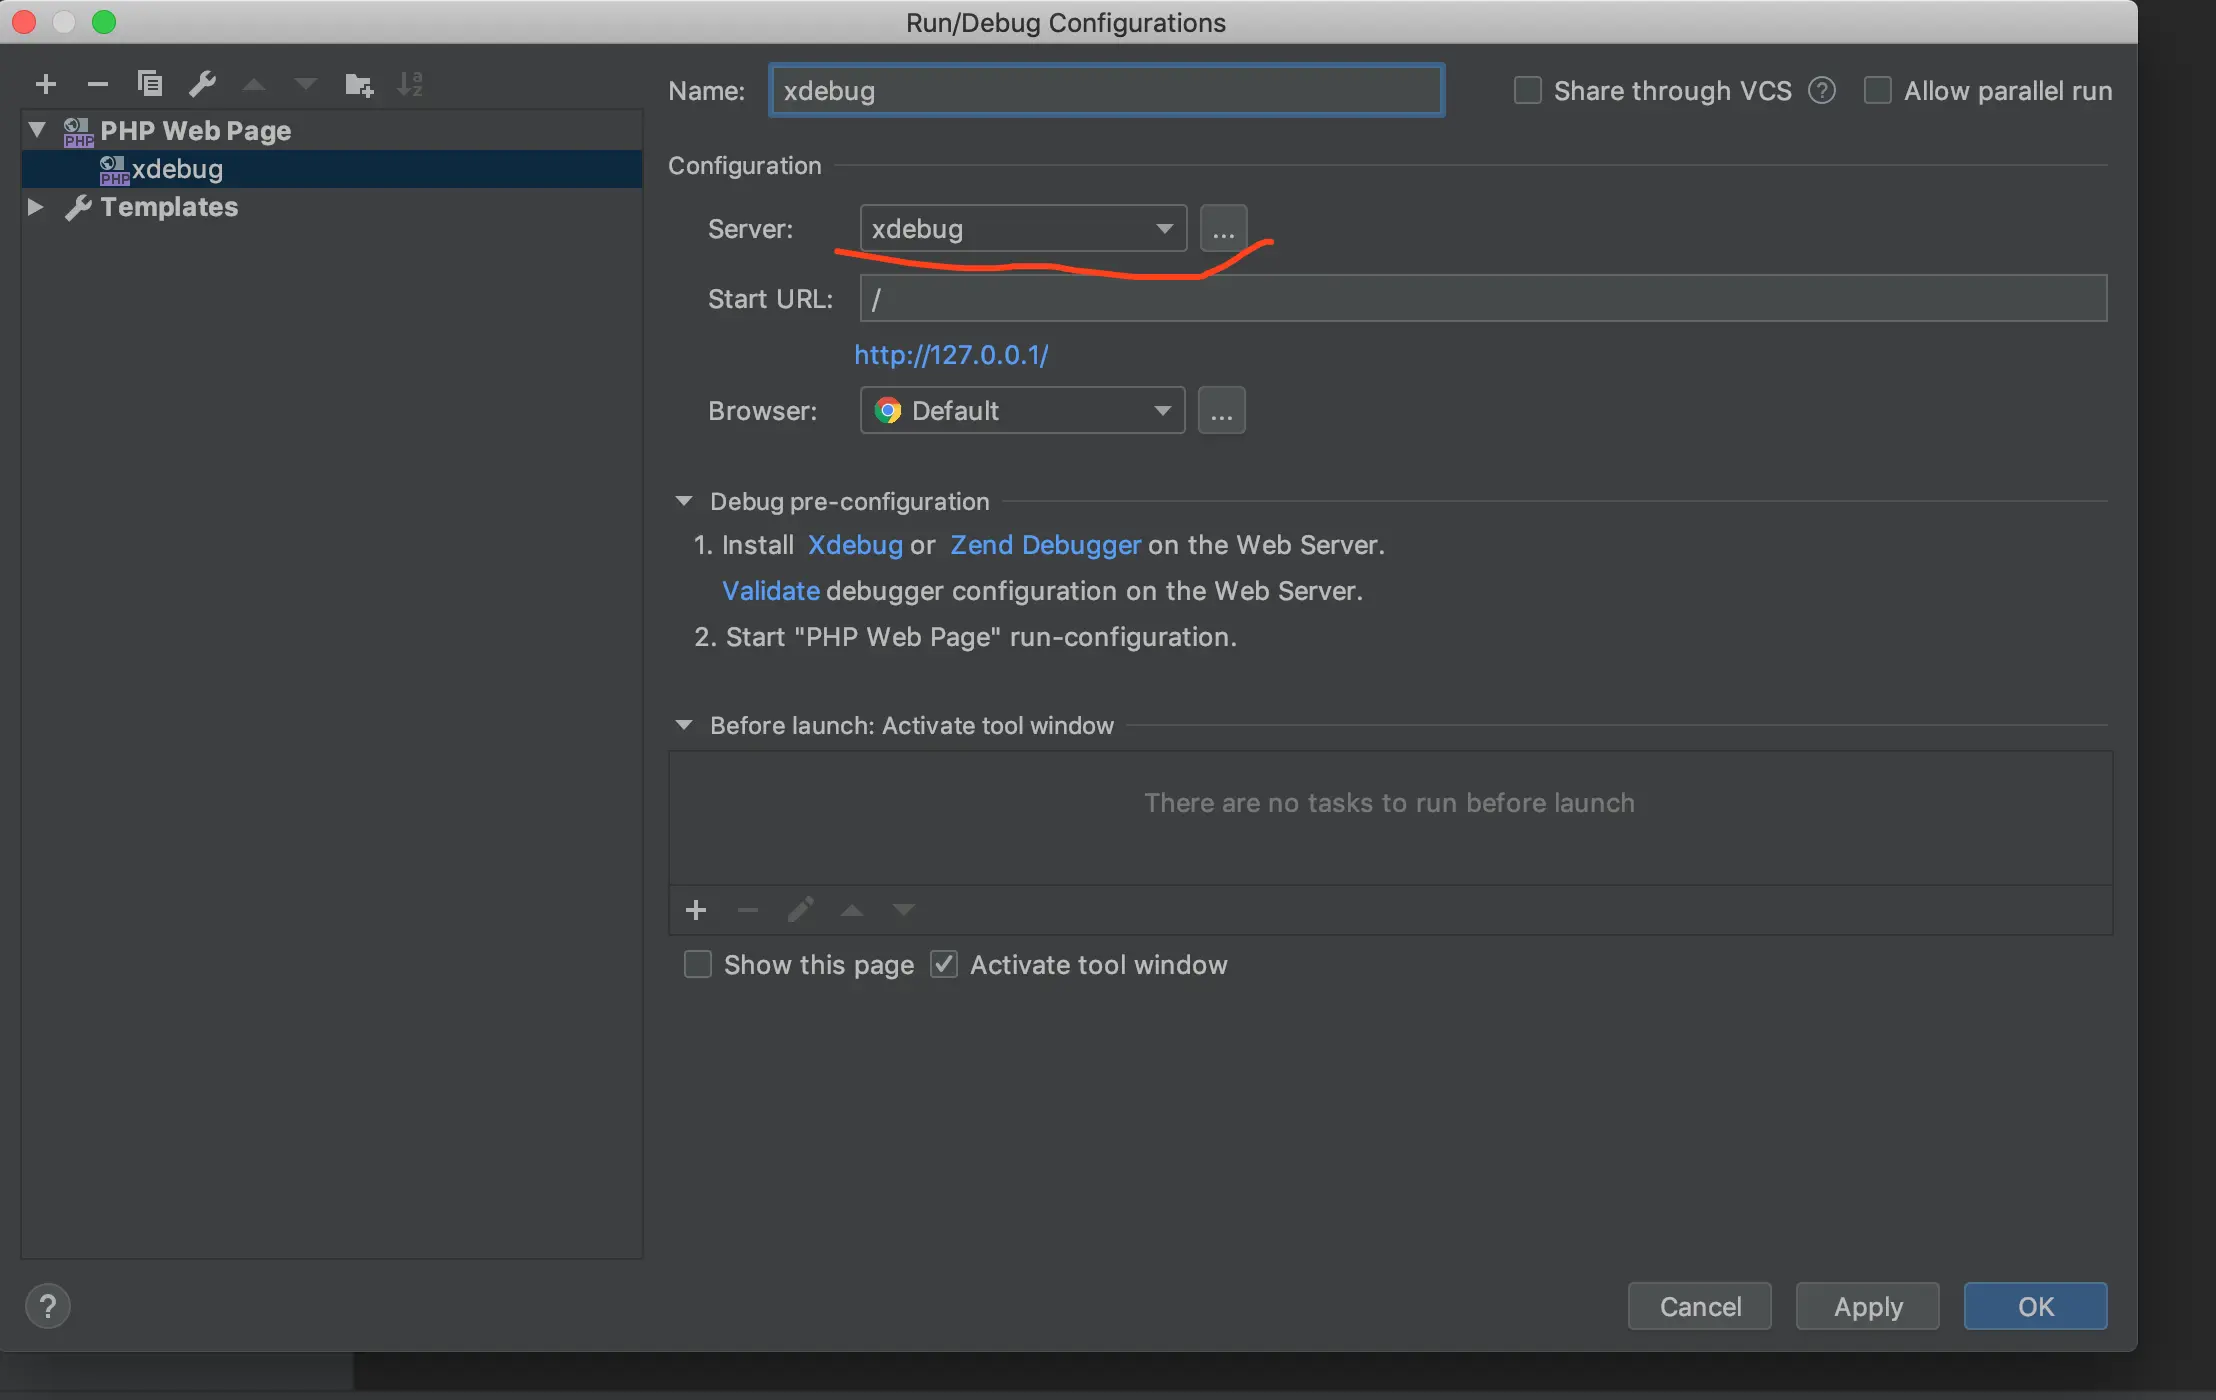Click the Copy Configuration icon
This screenshot has height=1400, width=2216.
150,84
